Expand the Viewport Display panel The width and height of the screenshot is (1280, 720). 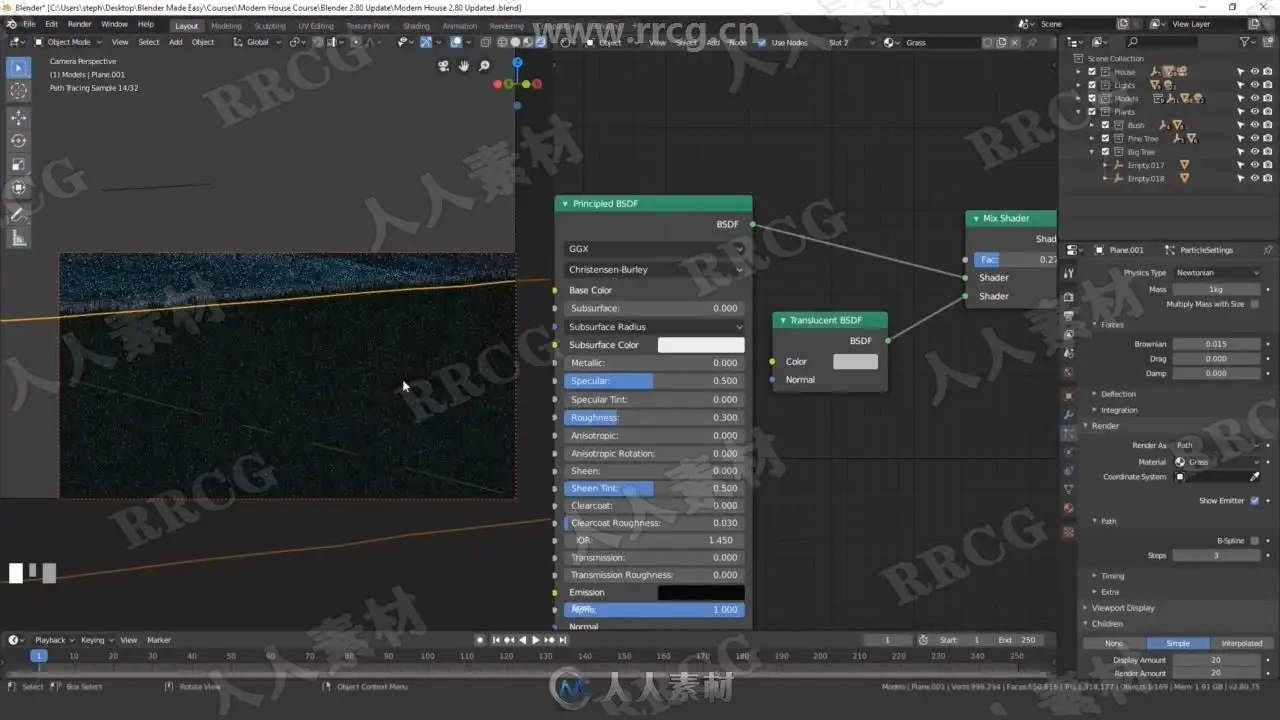[1123, 608]
